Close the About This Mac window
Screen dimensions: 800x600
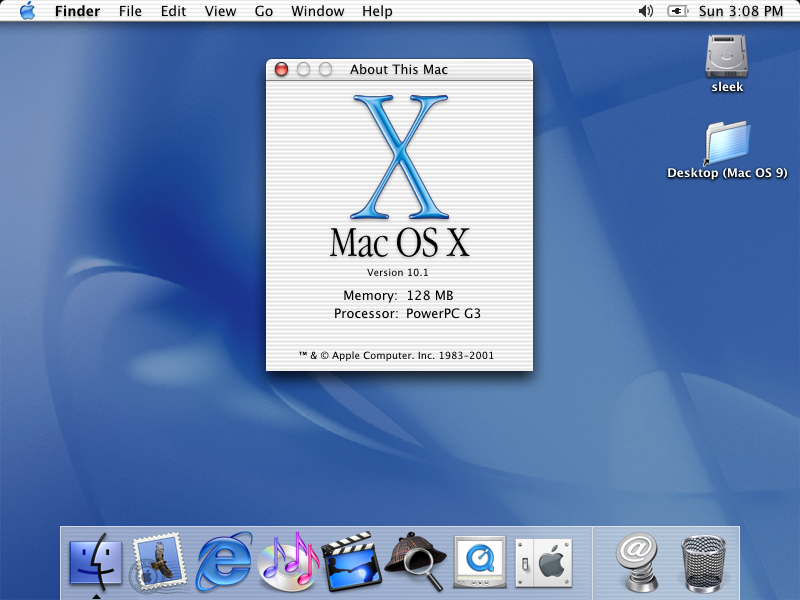(x=281, y=69)
